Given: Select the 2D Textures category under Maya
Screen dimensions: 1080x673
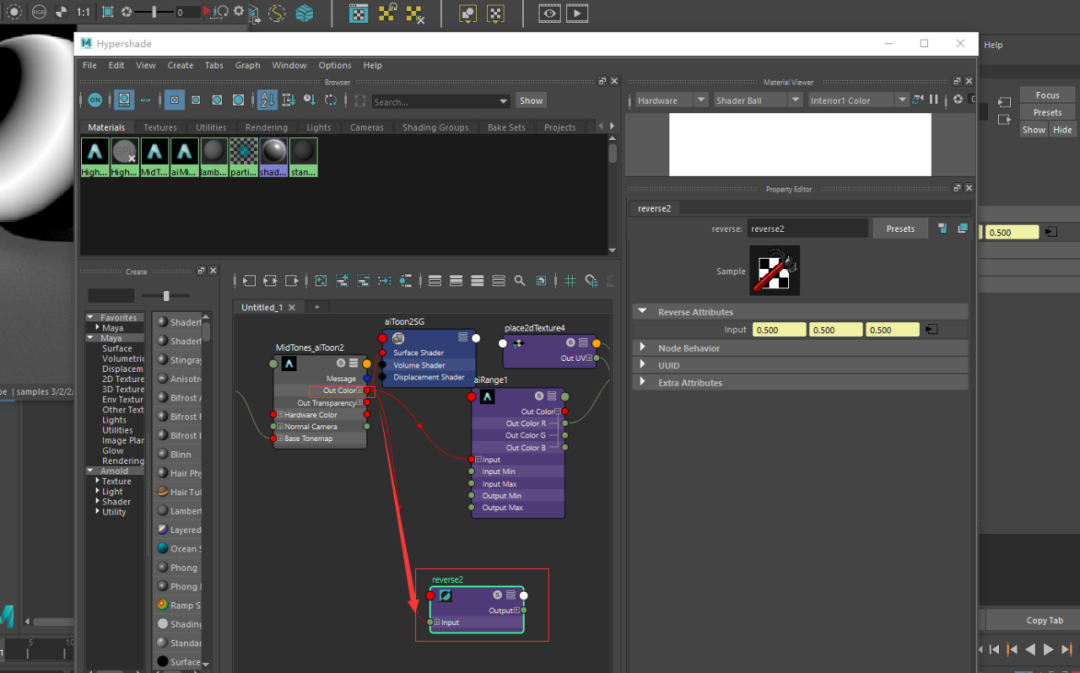Looking at the screenshot, I should pos(123,379).
